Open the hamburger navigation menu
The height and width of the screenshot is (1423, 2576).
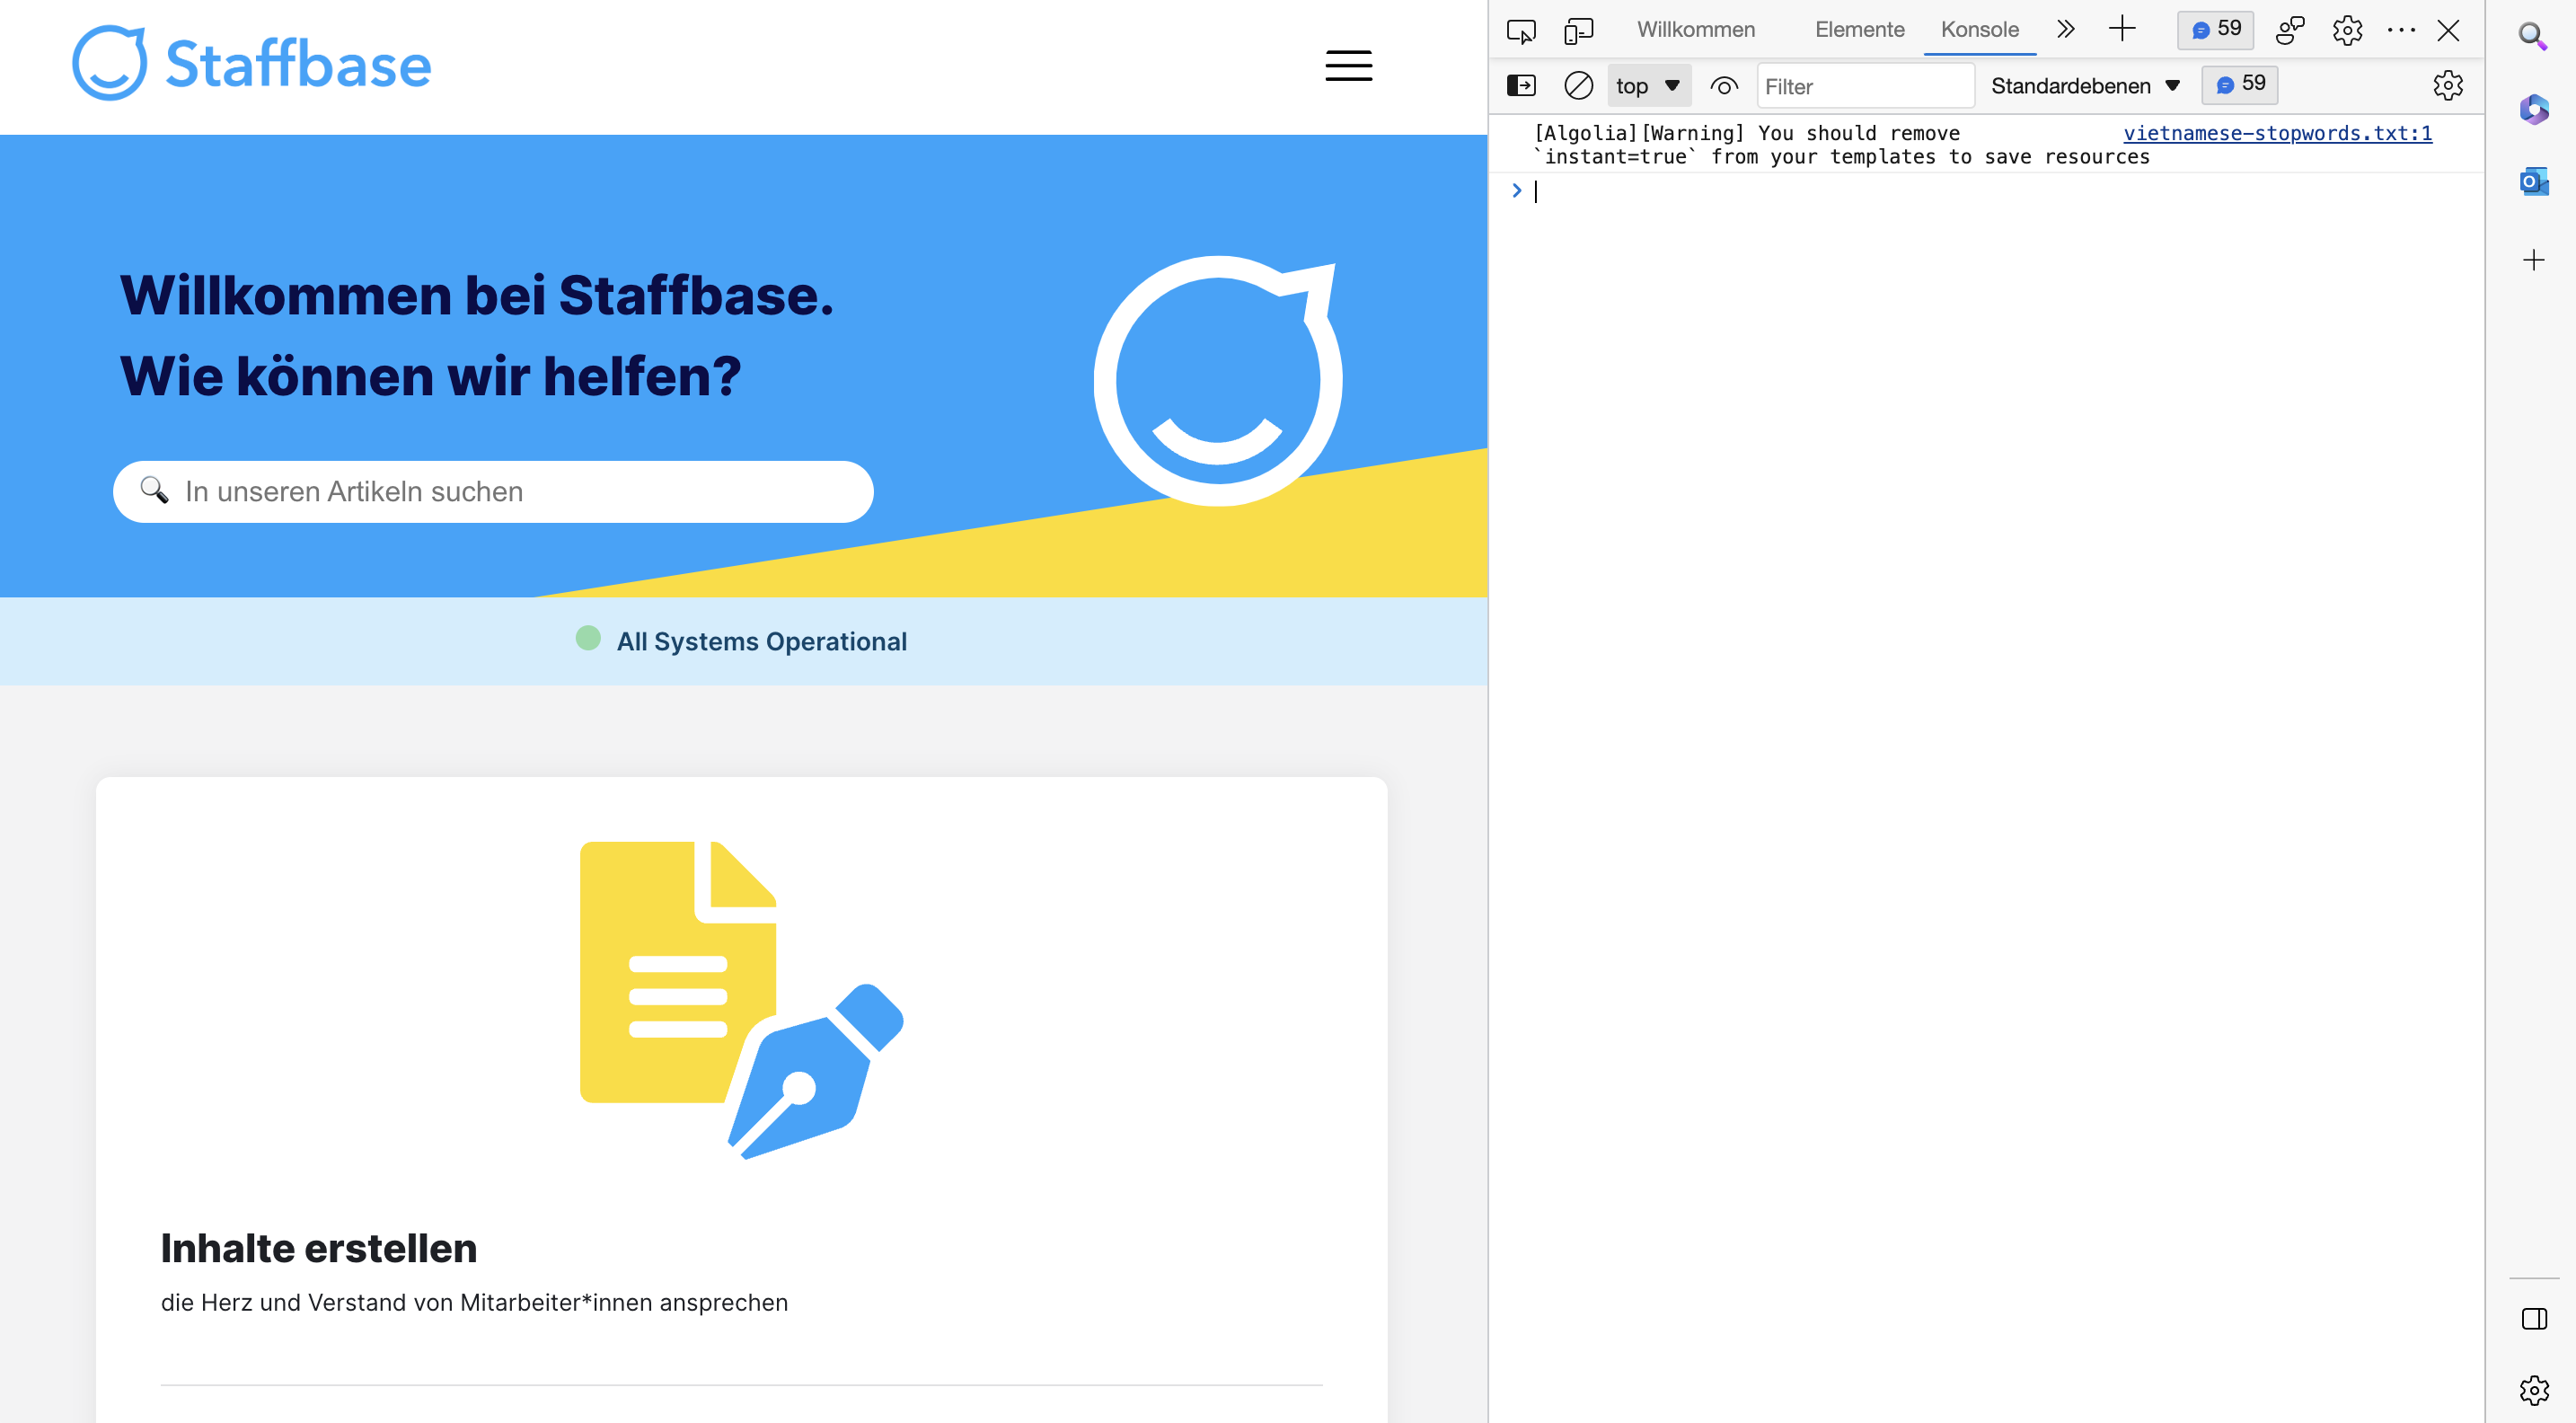1348,65
